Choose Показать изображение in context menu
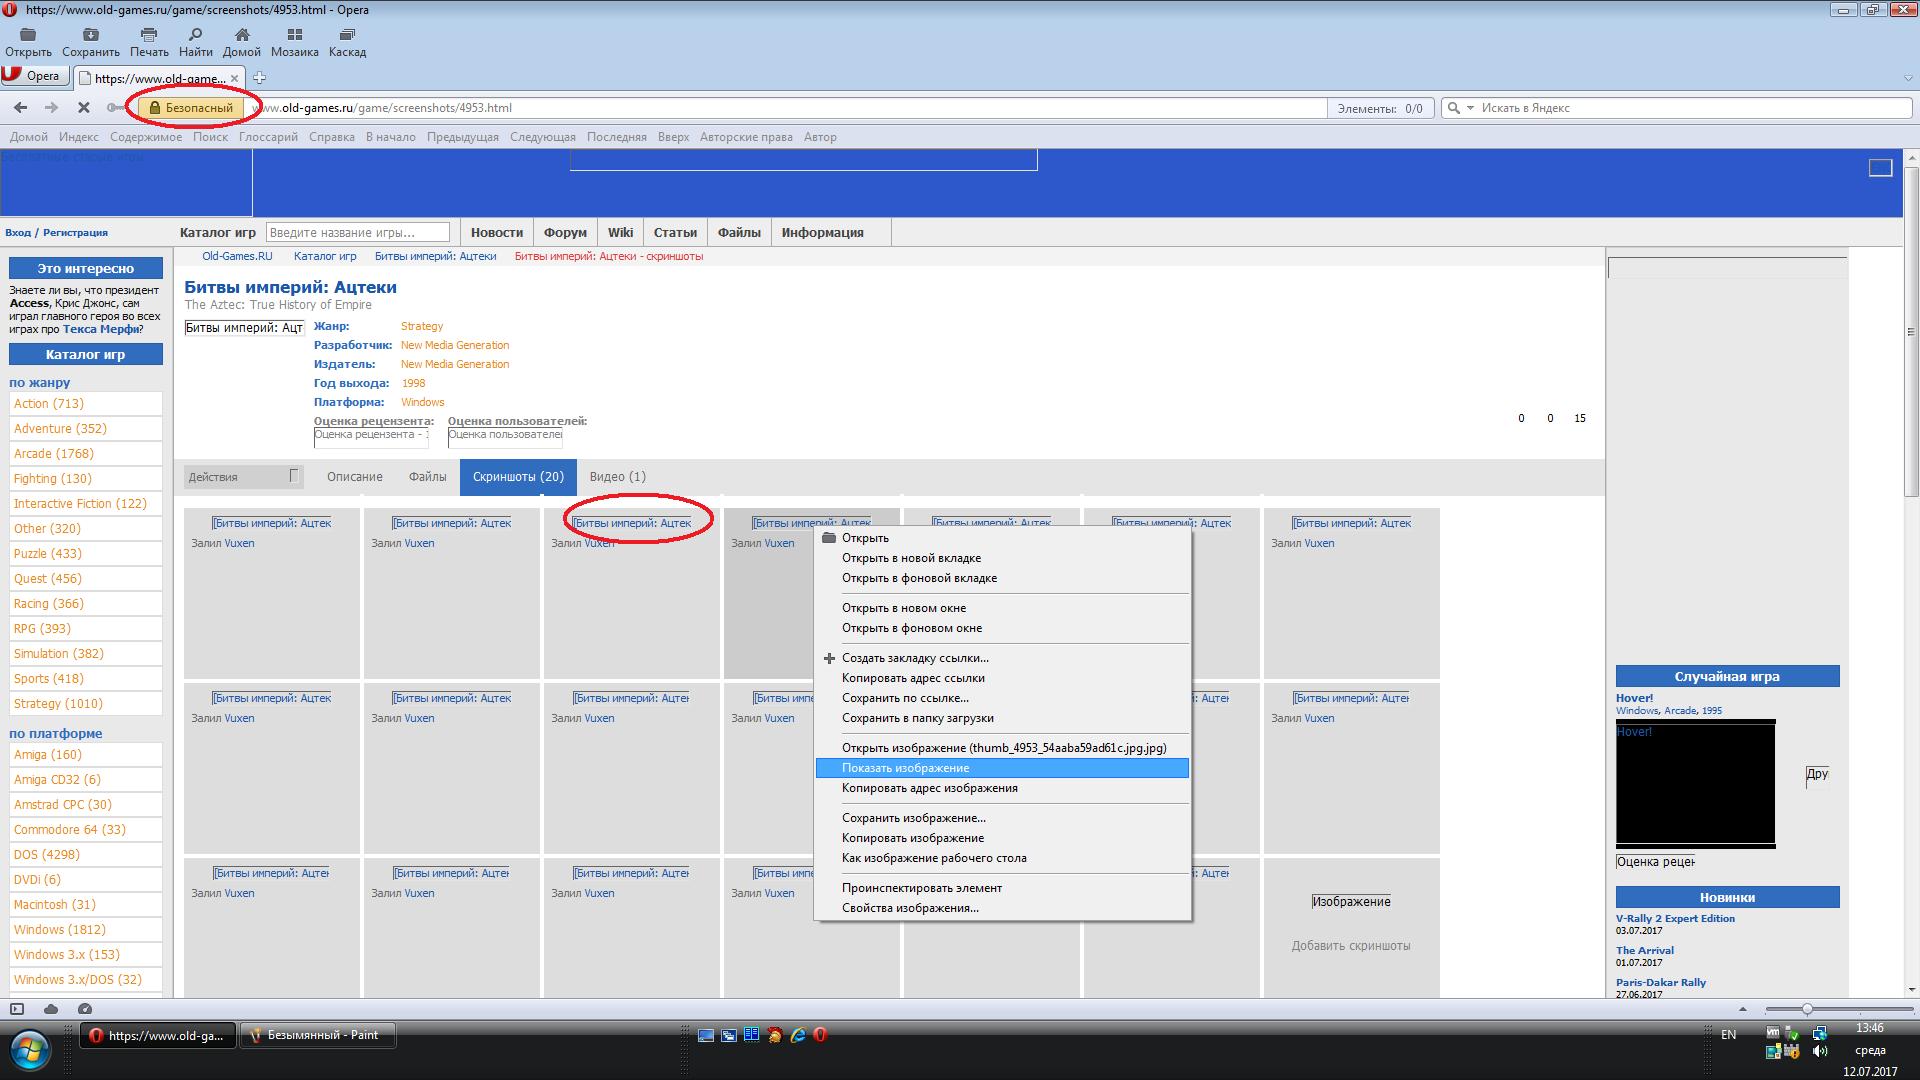The width and height of the screenshot is (1920, 1080). click(x=905, y=768)
